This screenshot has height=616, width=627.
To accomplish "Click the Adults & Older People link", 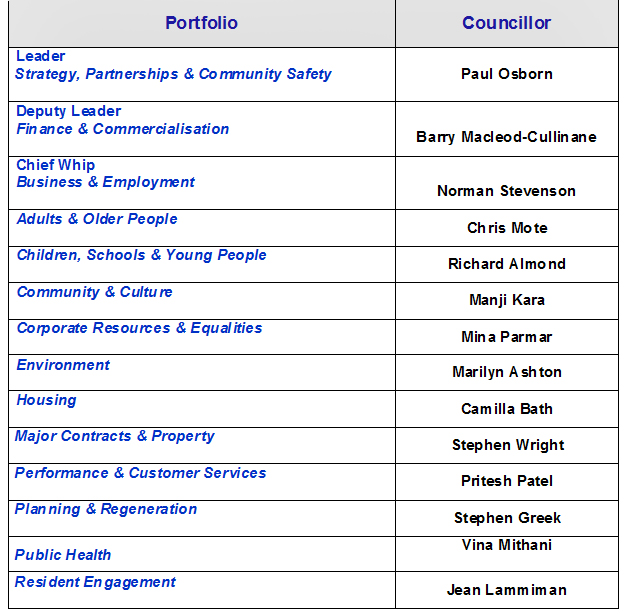I will (x=97, y=219).
